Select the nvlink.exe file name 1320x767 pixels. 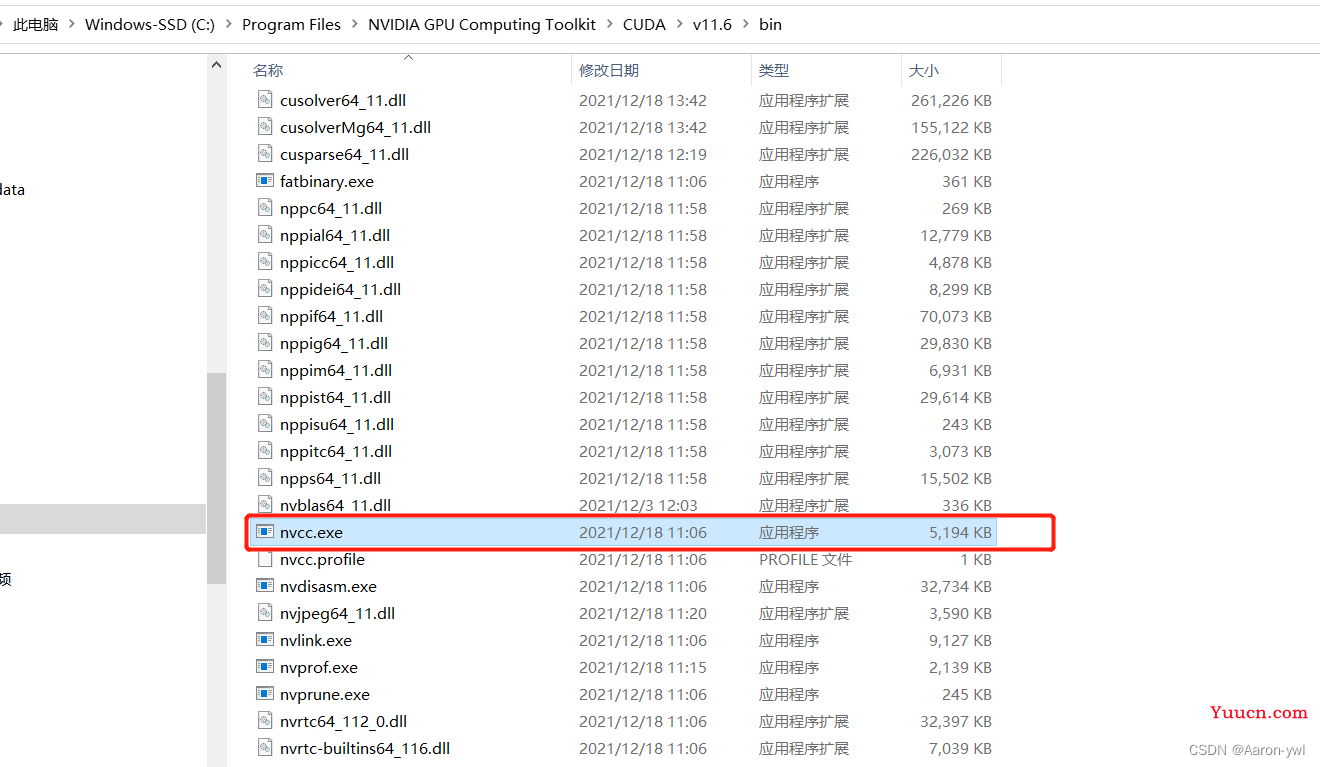[316, 640]
